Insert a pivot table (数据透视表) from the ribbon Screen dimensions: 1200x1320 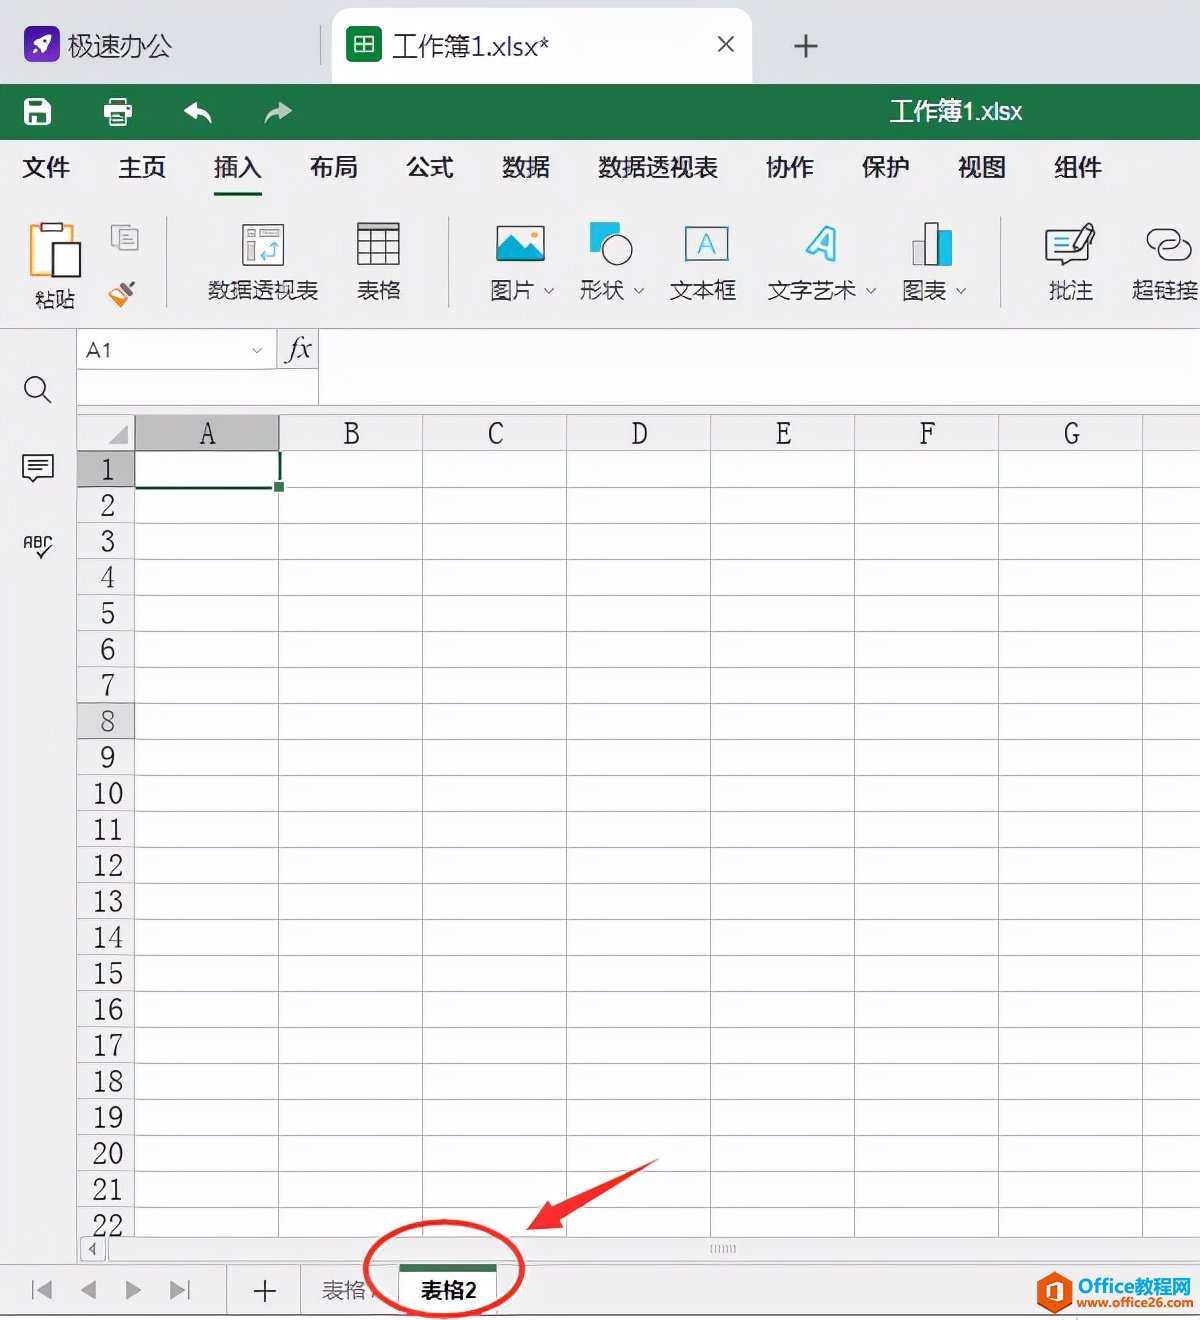click(x=263, y=261)
